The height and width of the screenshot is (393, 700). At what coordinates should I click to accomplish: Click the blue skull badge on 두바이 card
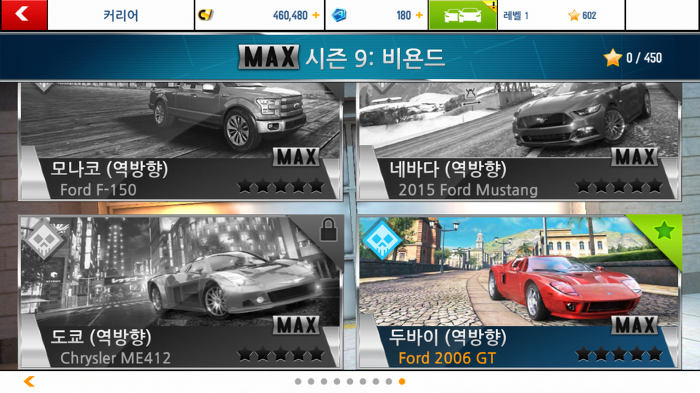[382, 239]
